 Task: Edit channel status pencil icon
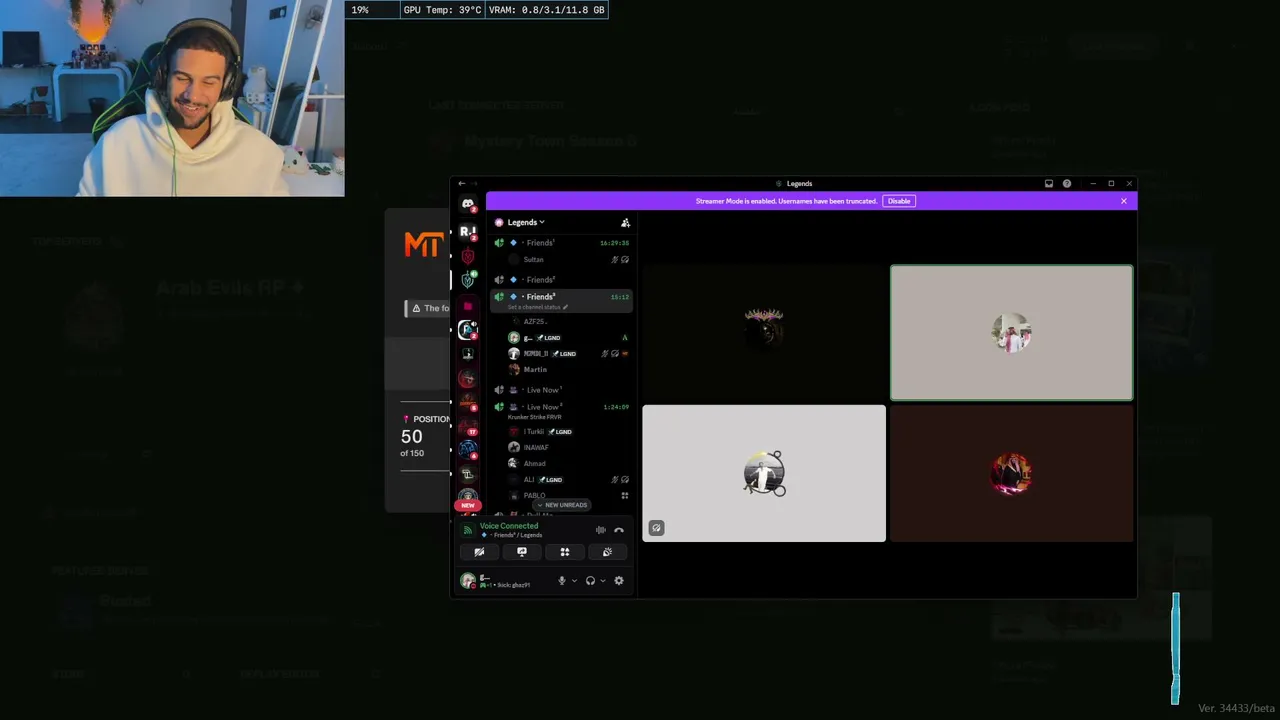click(565, 307)
